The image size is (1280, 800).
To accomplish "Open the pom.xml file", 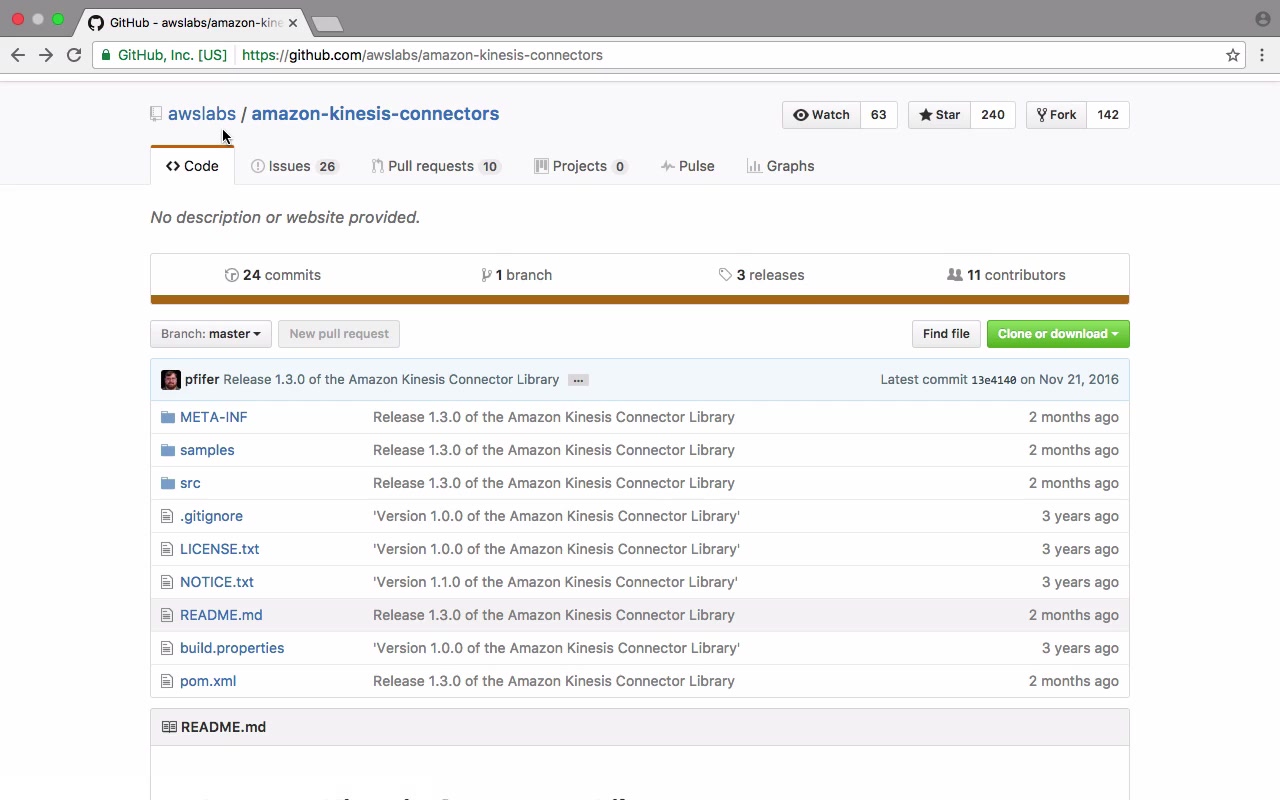I will [x=208, y=681].
